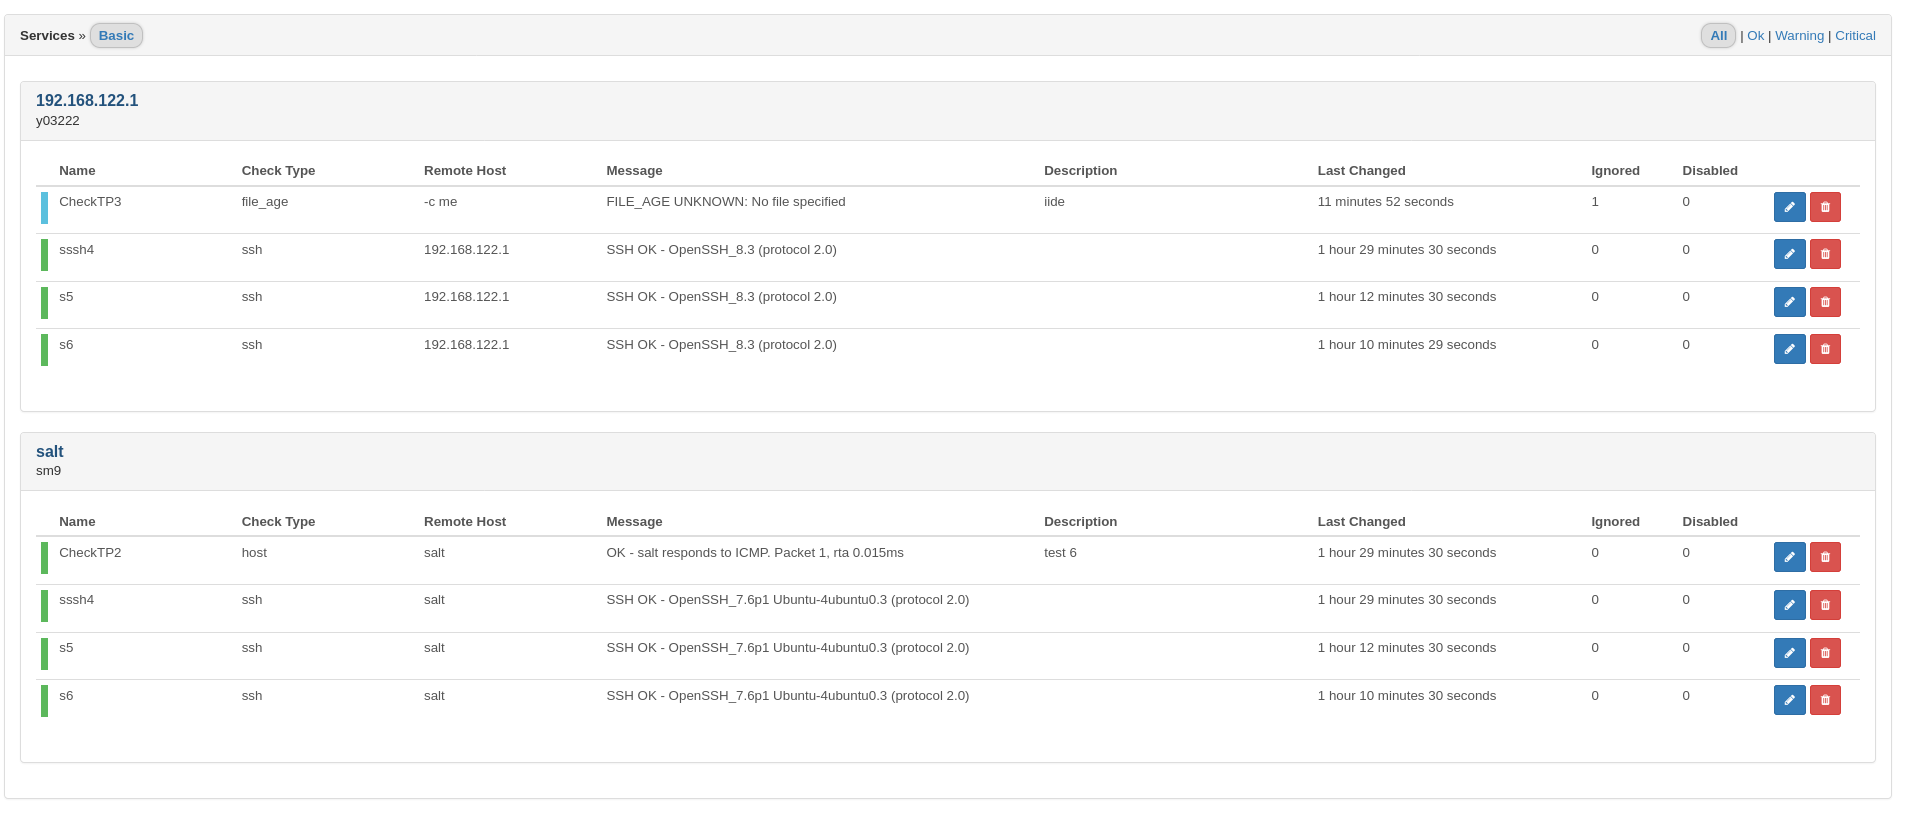Filter services by Ok status
The width and height of the screenshot is (1907, 815).
point(1755,36)
